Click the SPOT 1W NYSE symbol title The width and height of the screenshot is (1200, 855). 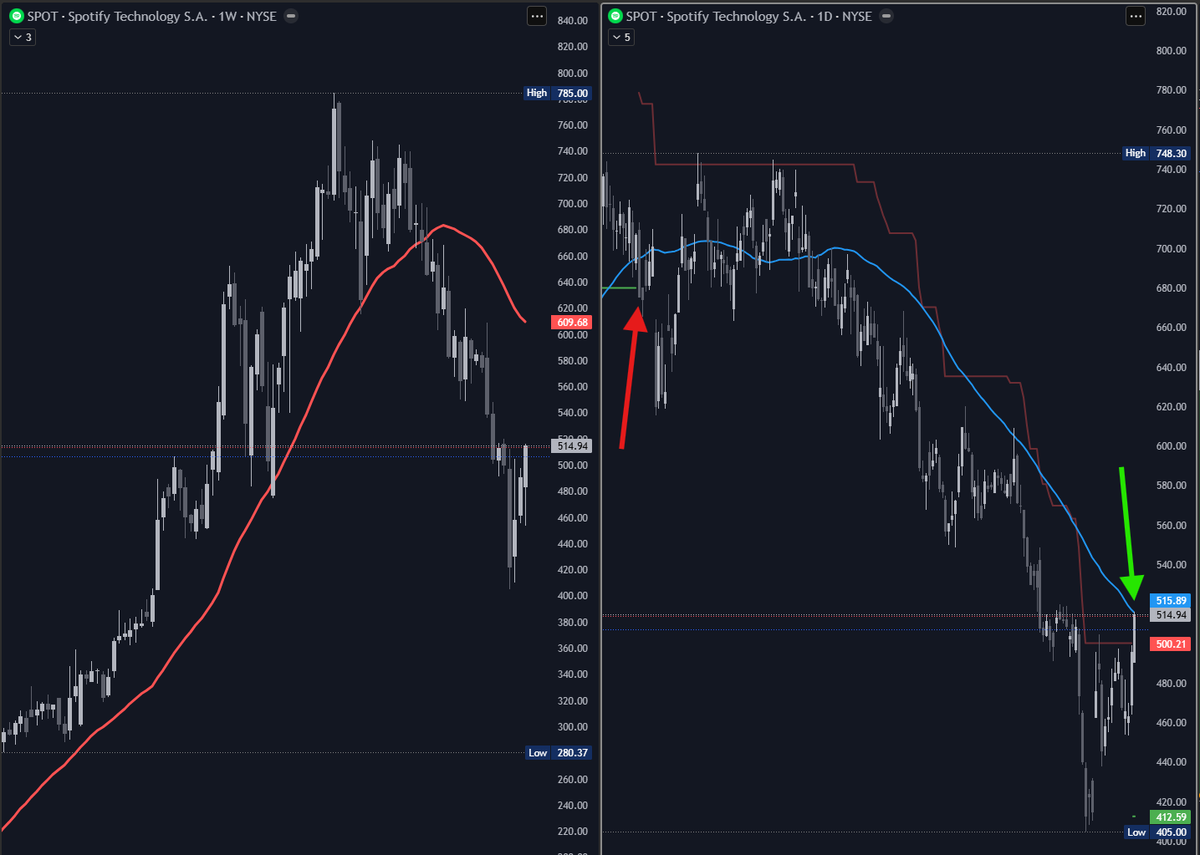pyautogui.click(x=150, y=16)
